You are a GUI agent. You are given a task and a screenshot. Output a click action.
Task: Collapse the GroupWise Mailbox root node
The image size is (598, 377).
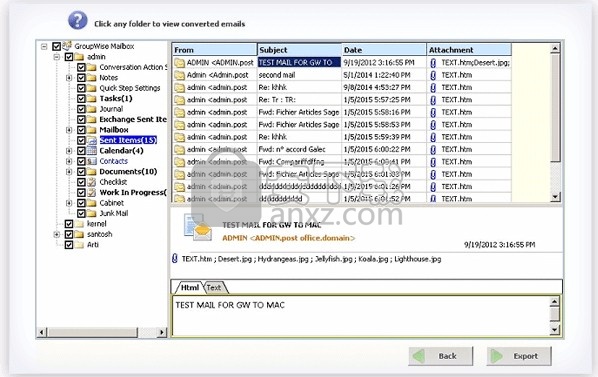(x=44, y=47)
